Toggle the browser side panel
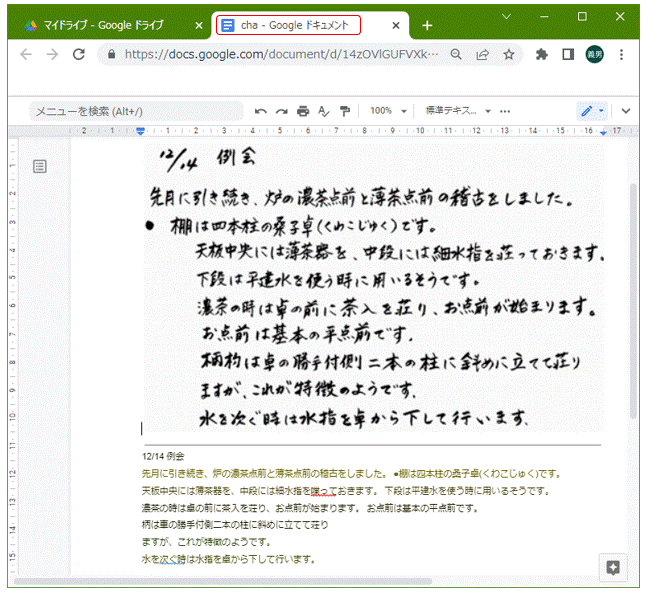Viewport: 650px width, 593px height. point(567,55)
